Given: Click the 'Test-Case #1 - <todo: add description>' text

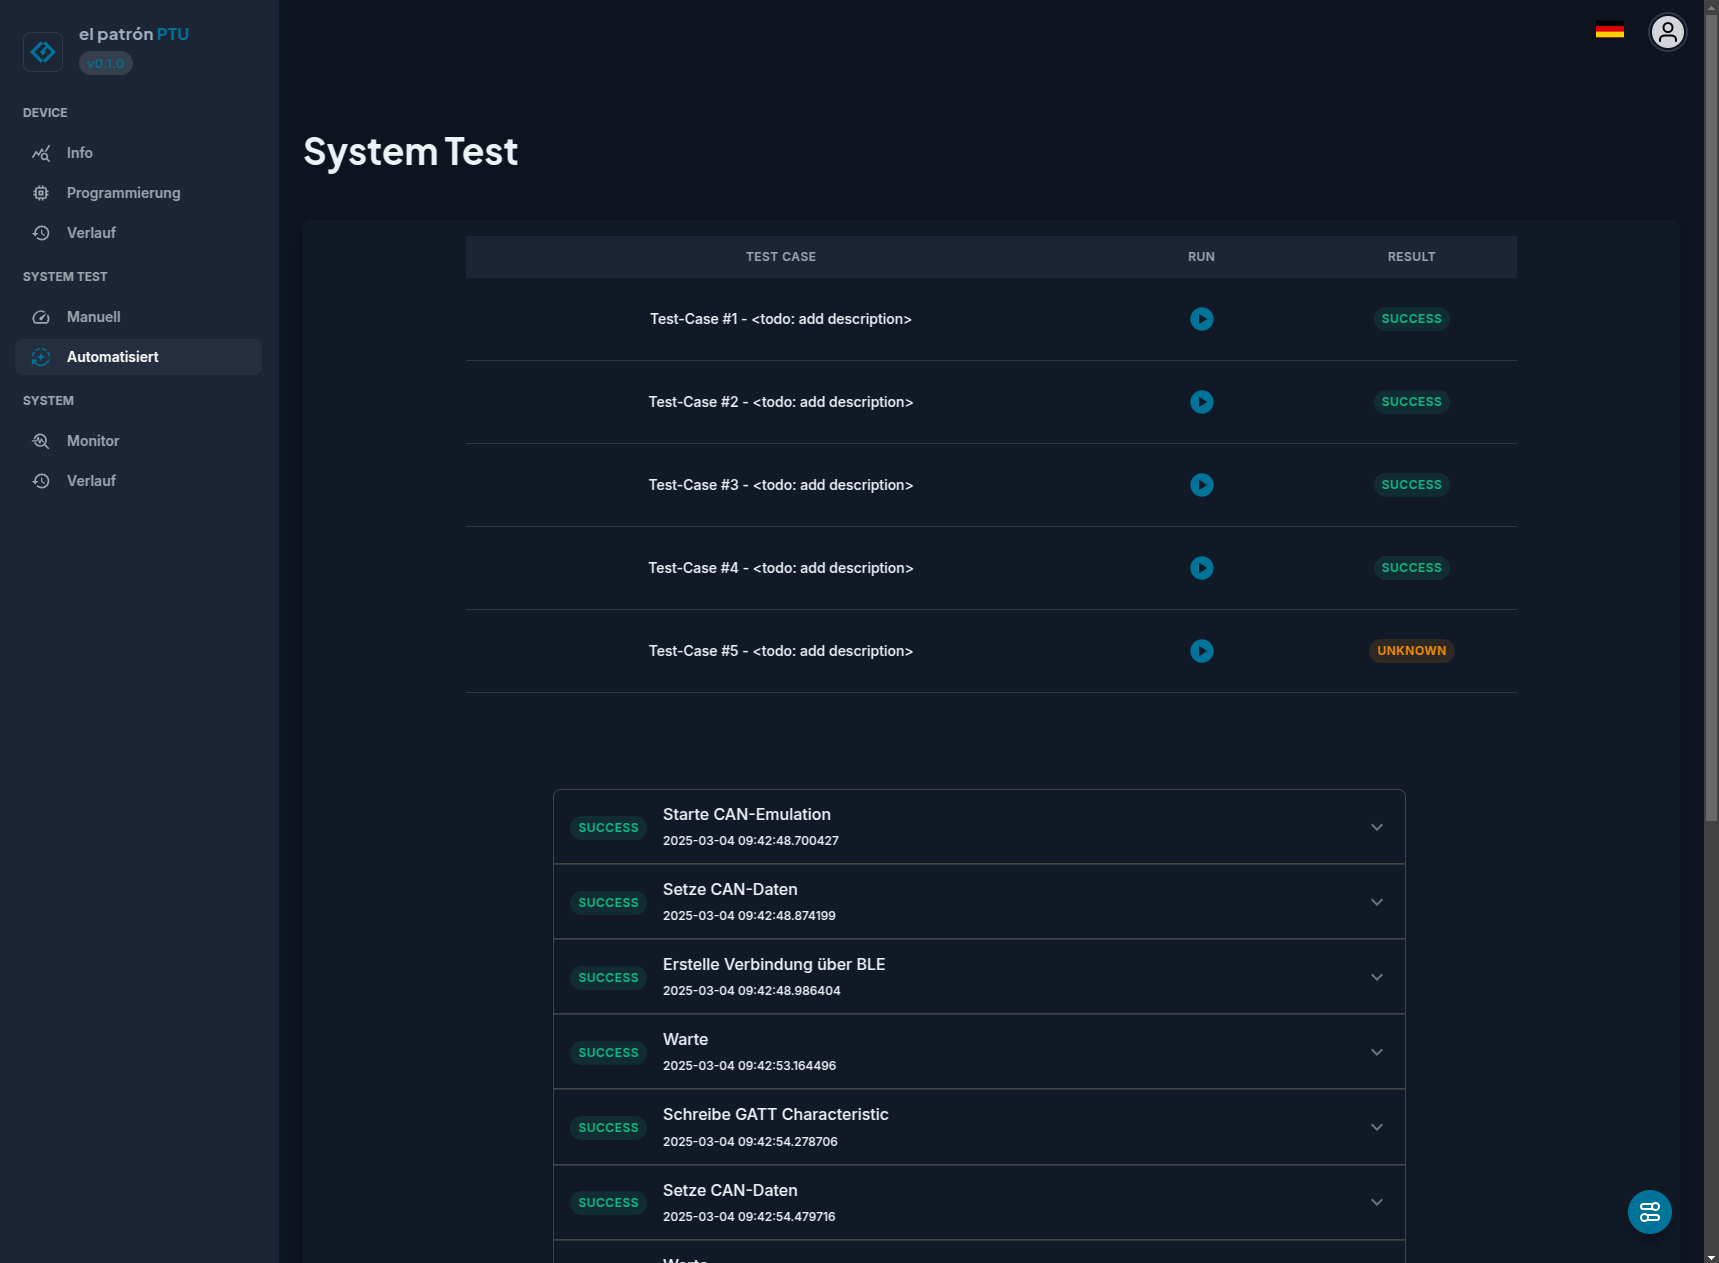Looking at the screenshot, I should [x=781, y=319].
